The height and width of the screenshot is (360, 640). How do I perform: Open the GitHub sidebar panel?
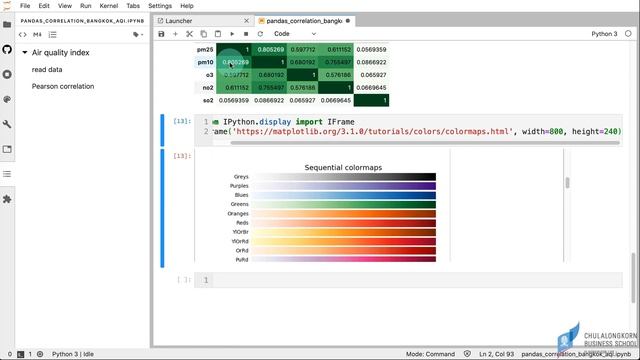(7, 49)
